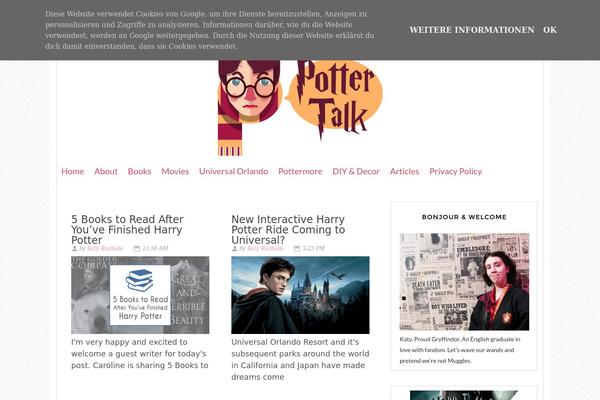
Task: Click OK on the cookie notice
Action: click(x=549, y=30)
